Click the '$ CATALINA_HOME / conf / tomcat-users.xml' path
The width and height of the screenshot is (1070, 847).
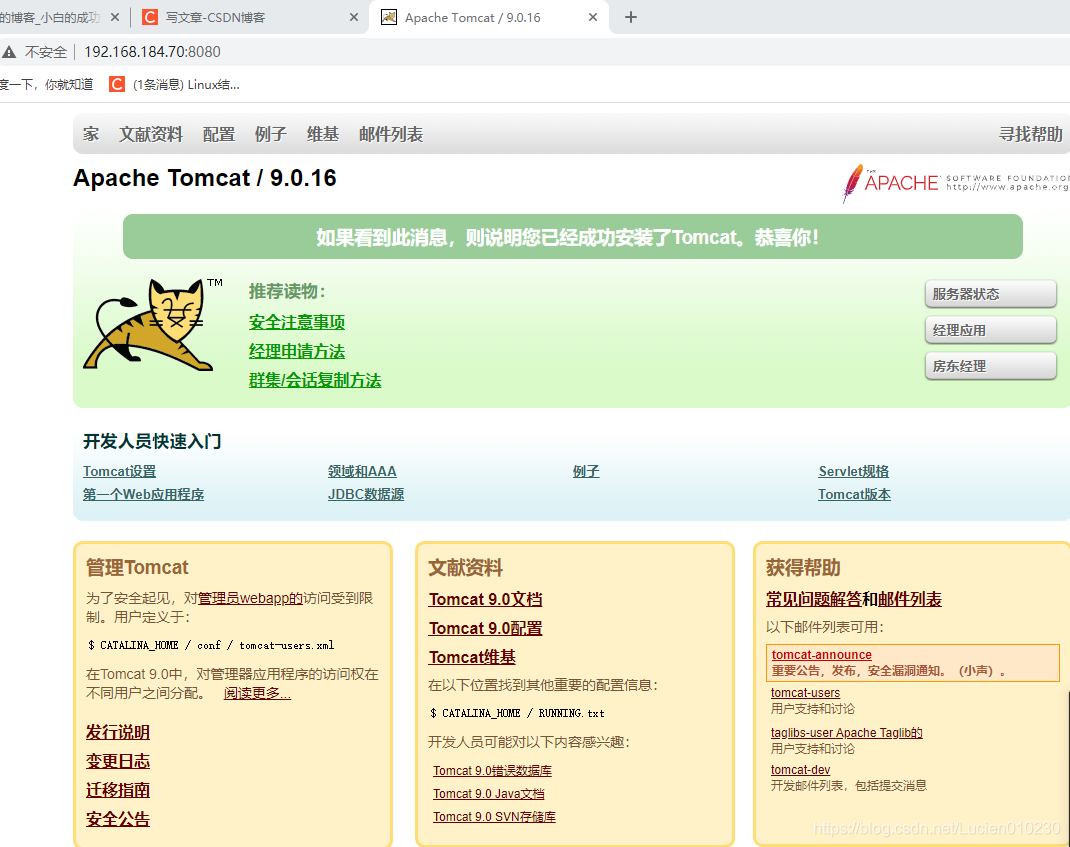tap(211, 645)
